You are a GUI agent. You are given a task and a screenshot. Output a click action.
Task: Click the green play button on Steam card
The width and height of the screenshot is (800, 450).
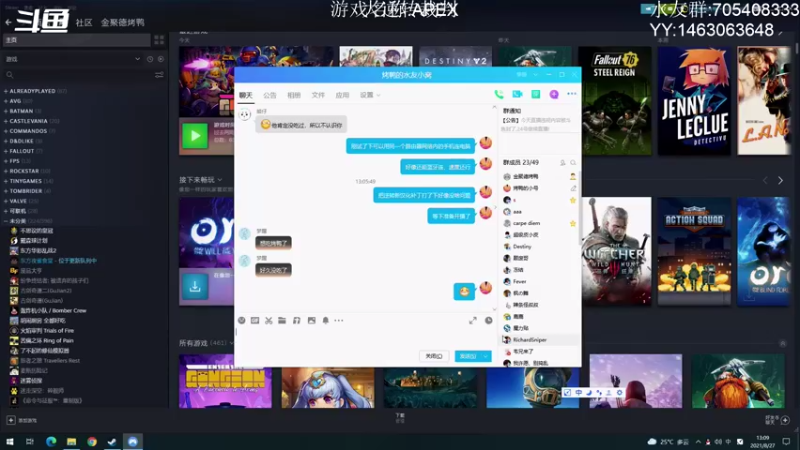195,136
